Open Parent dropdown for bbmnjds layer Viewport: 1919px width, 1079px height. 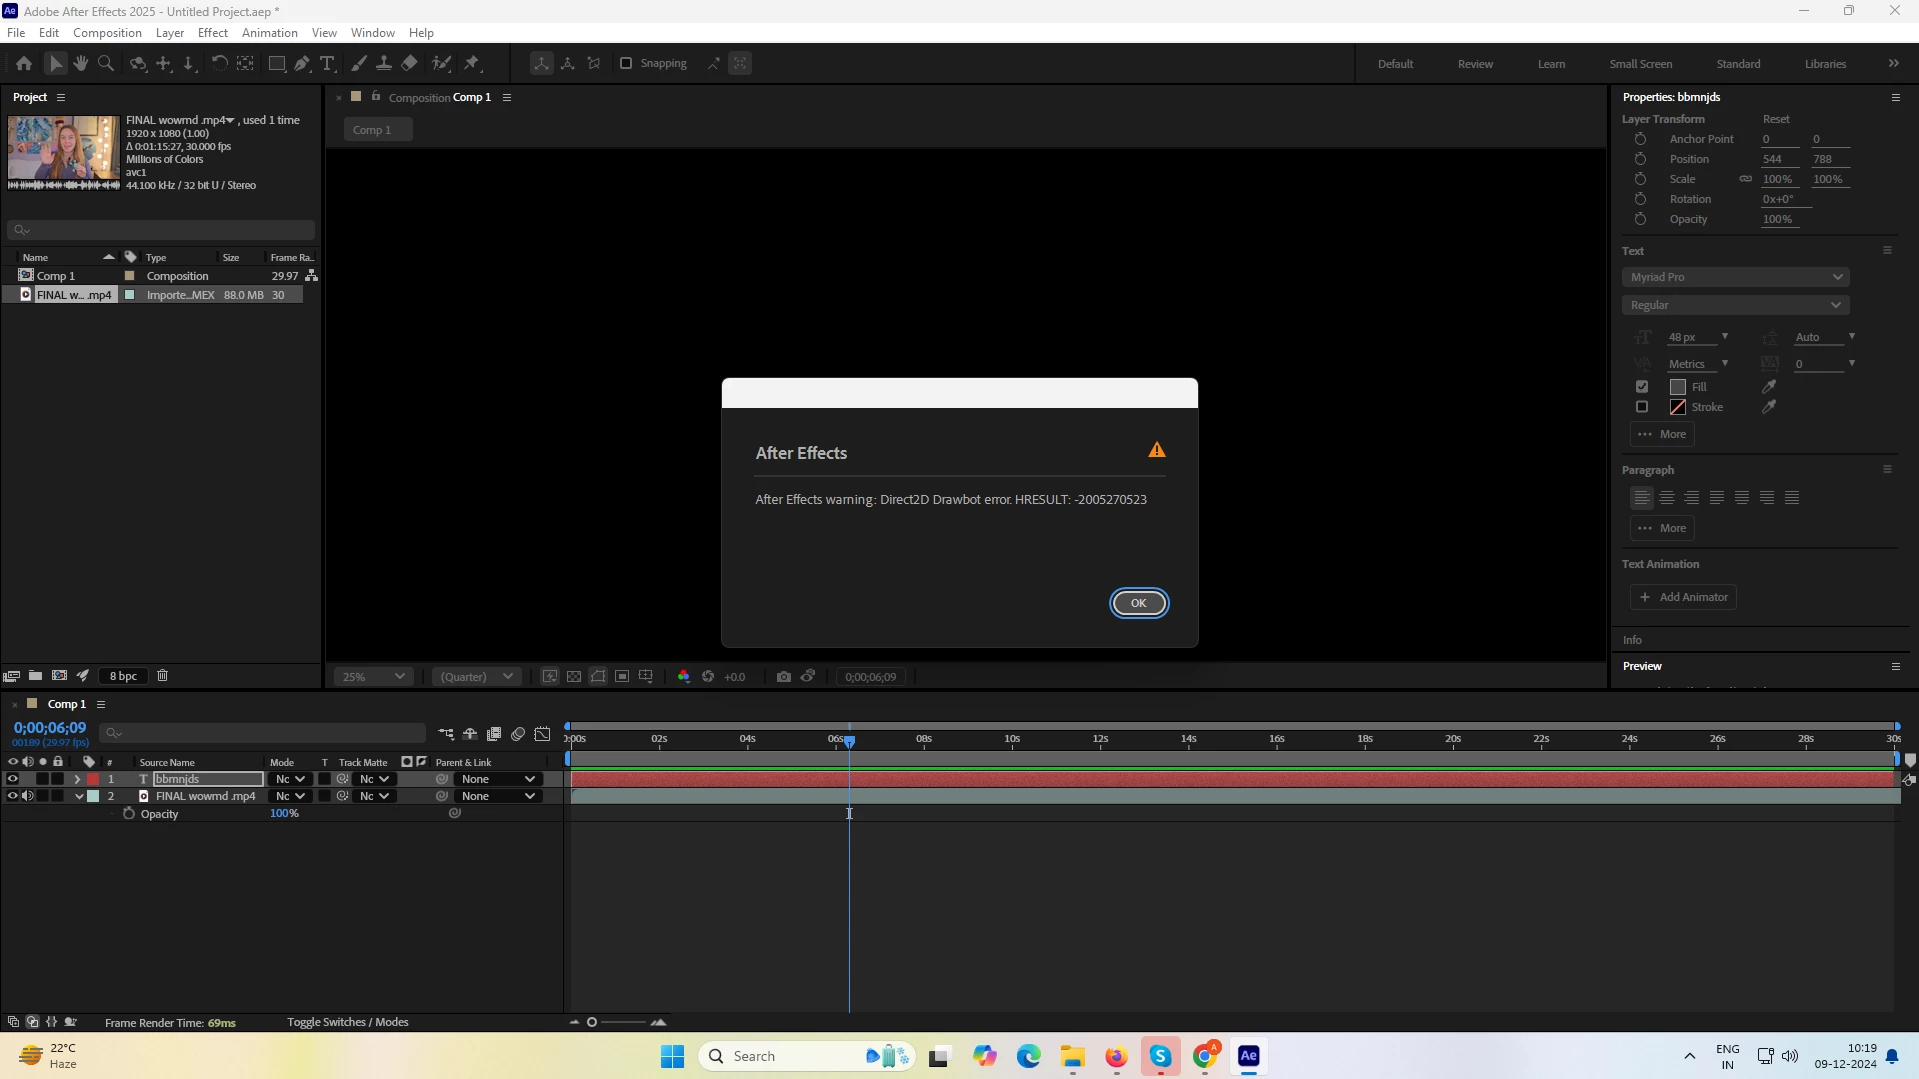coord(497,779)
